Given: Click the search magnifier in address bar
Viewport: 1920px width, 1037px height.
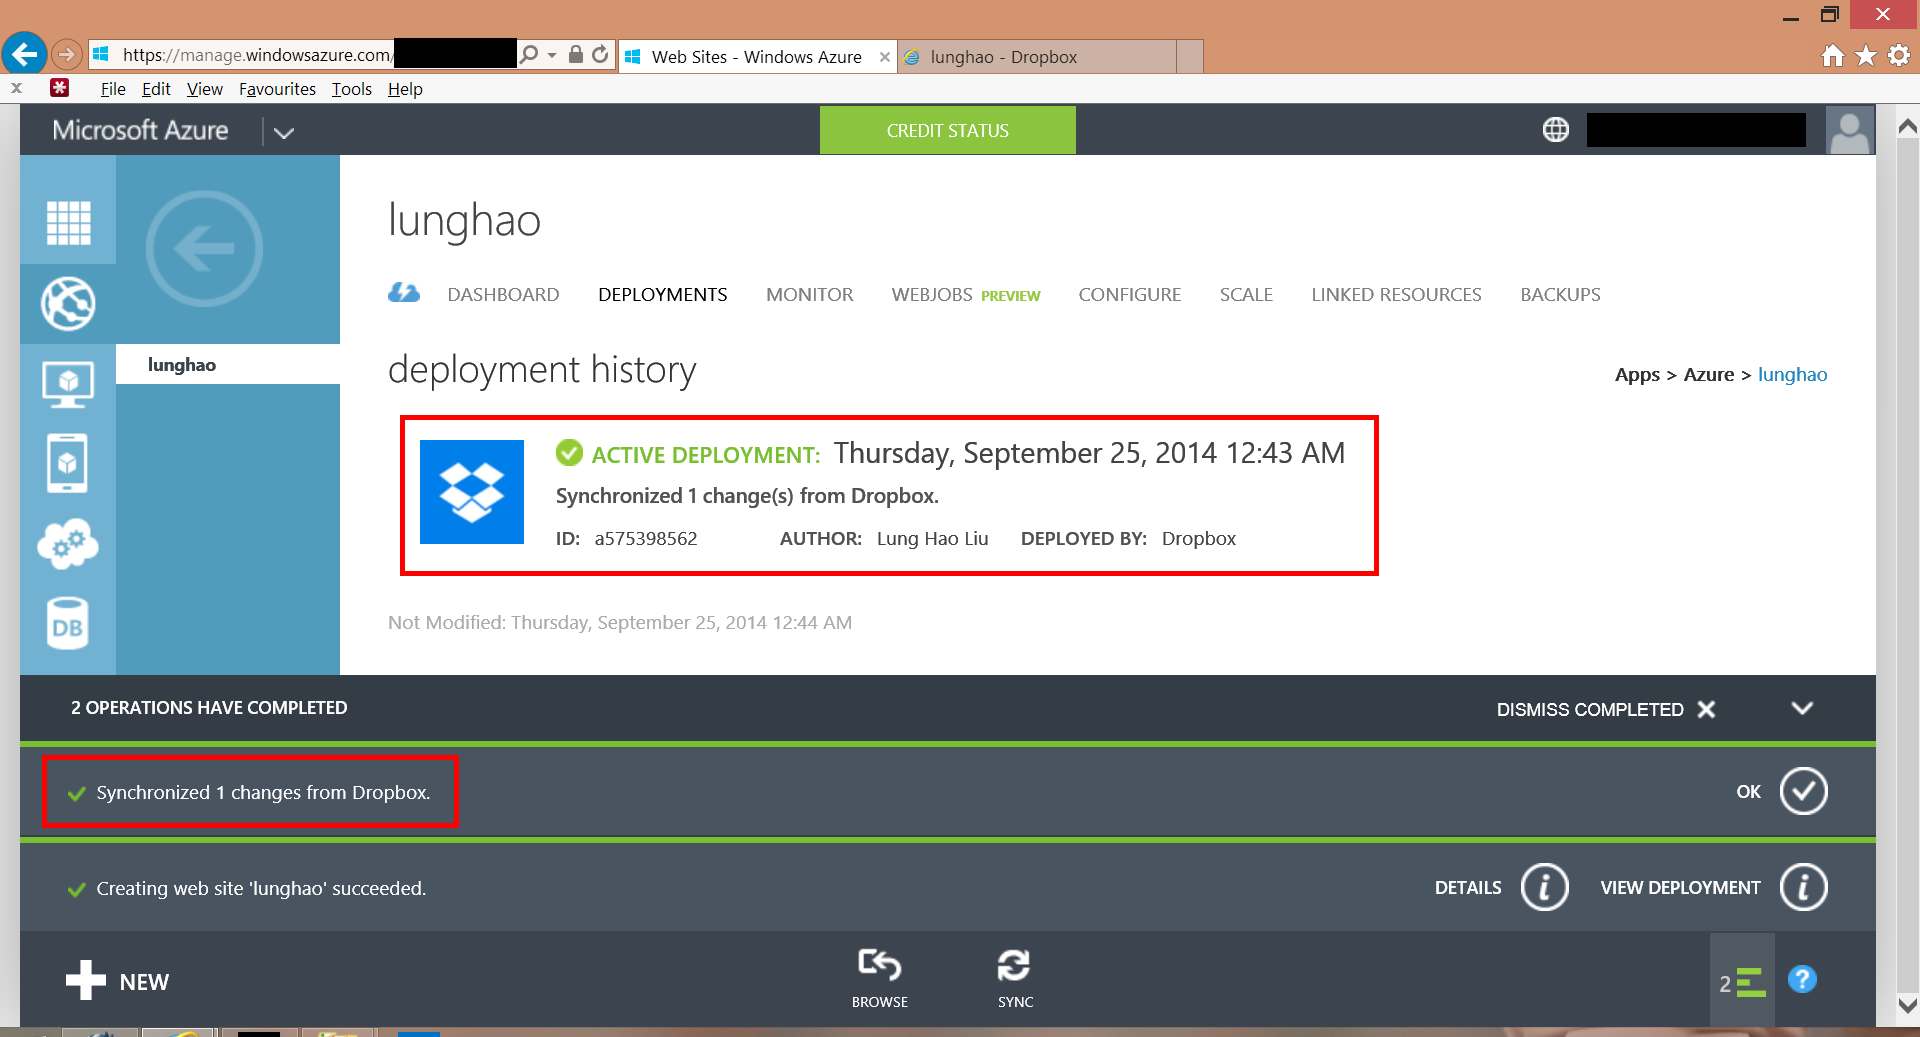Looking at the screenshot, I should (529, 54).
